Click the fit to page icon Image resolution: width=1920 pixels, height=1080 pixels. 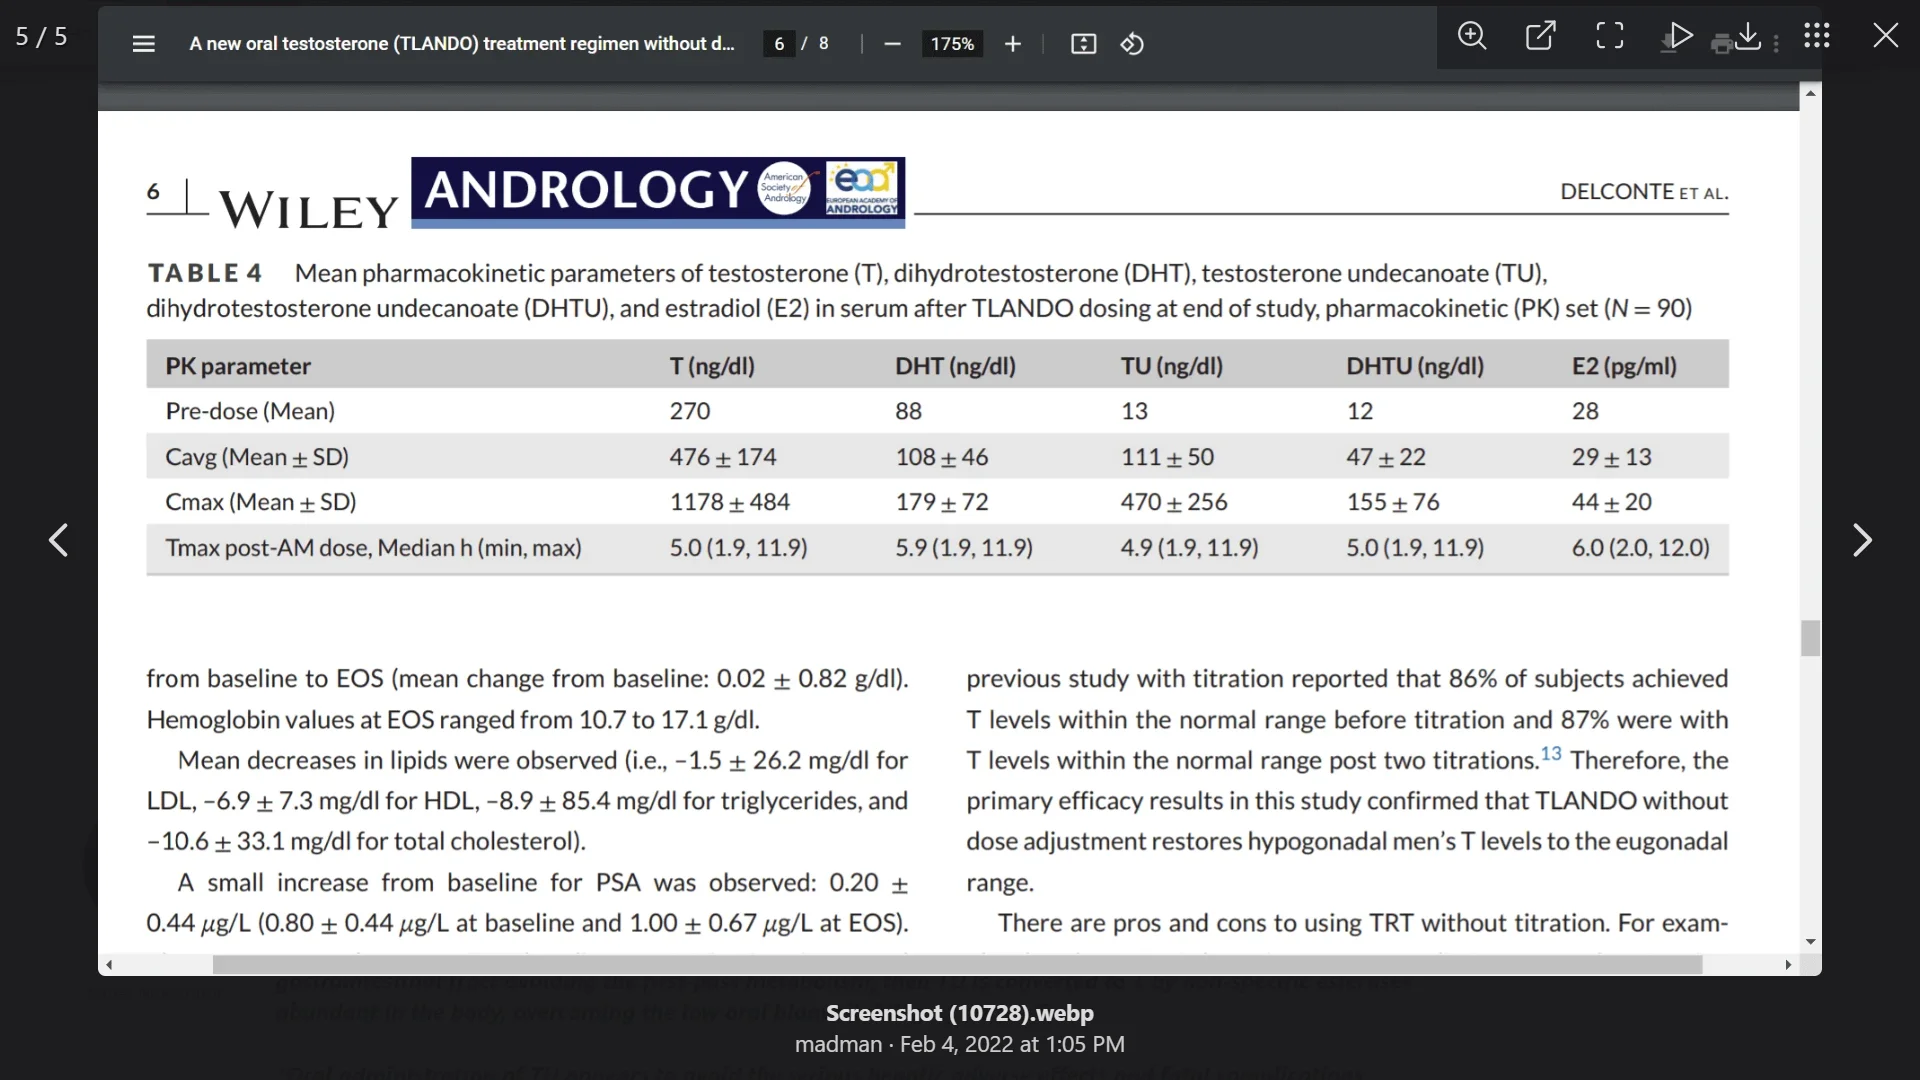[x=1083, y=44]
